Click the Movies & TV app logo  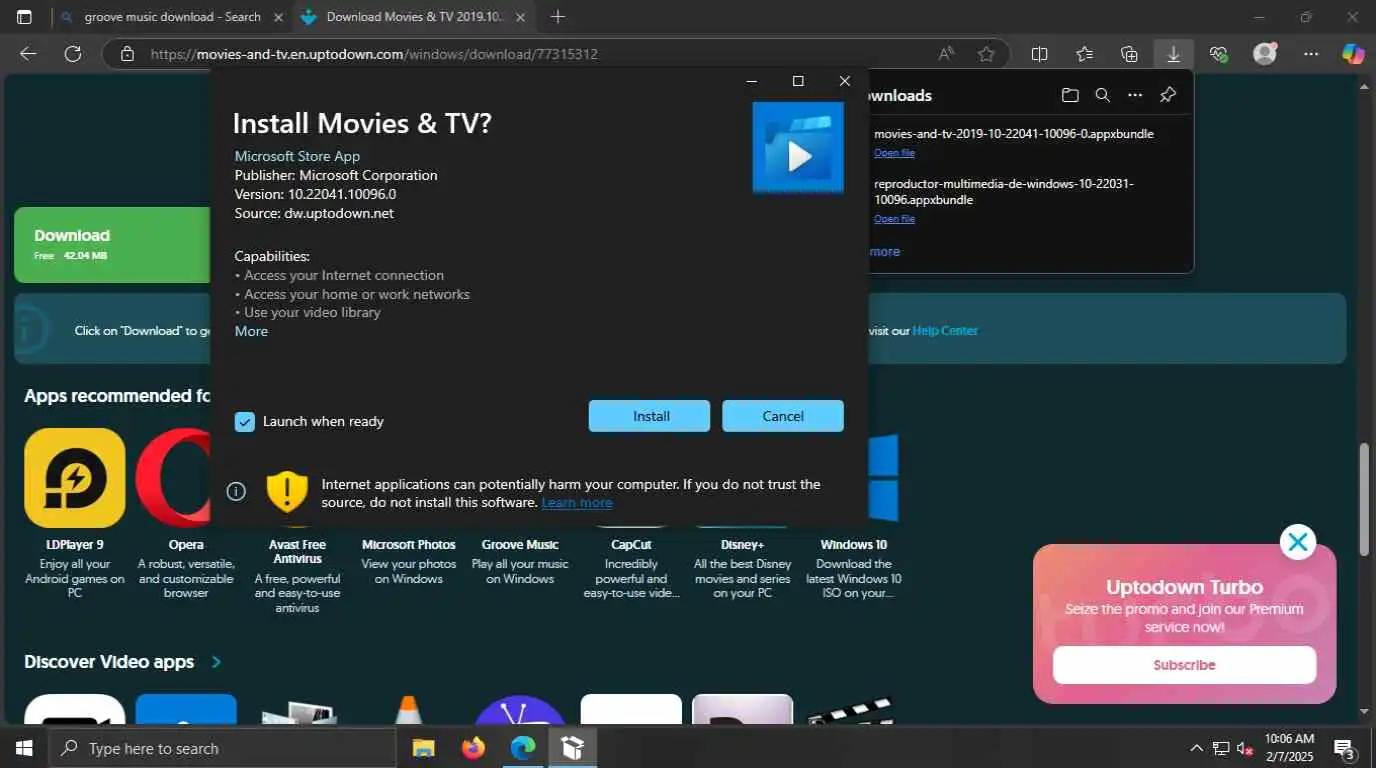tap(798, 148)
